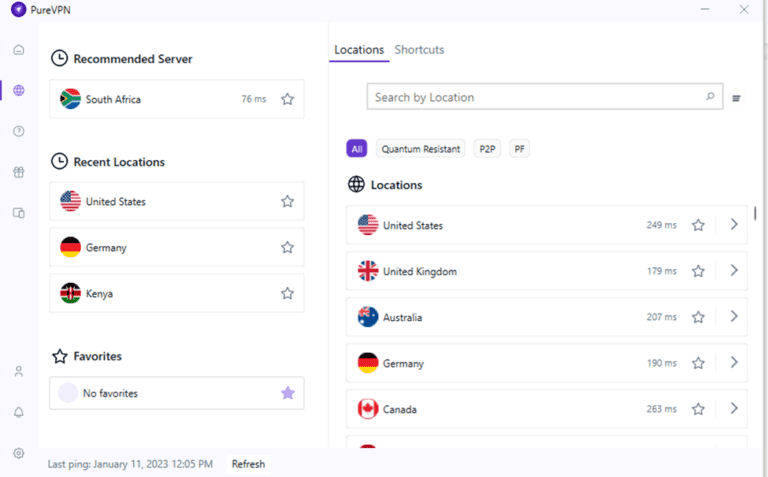Expand Canada server list chevron
This screenshot has width=768, height=477.
coord(734,409)
